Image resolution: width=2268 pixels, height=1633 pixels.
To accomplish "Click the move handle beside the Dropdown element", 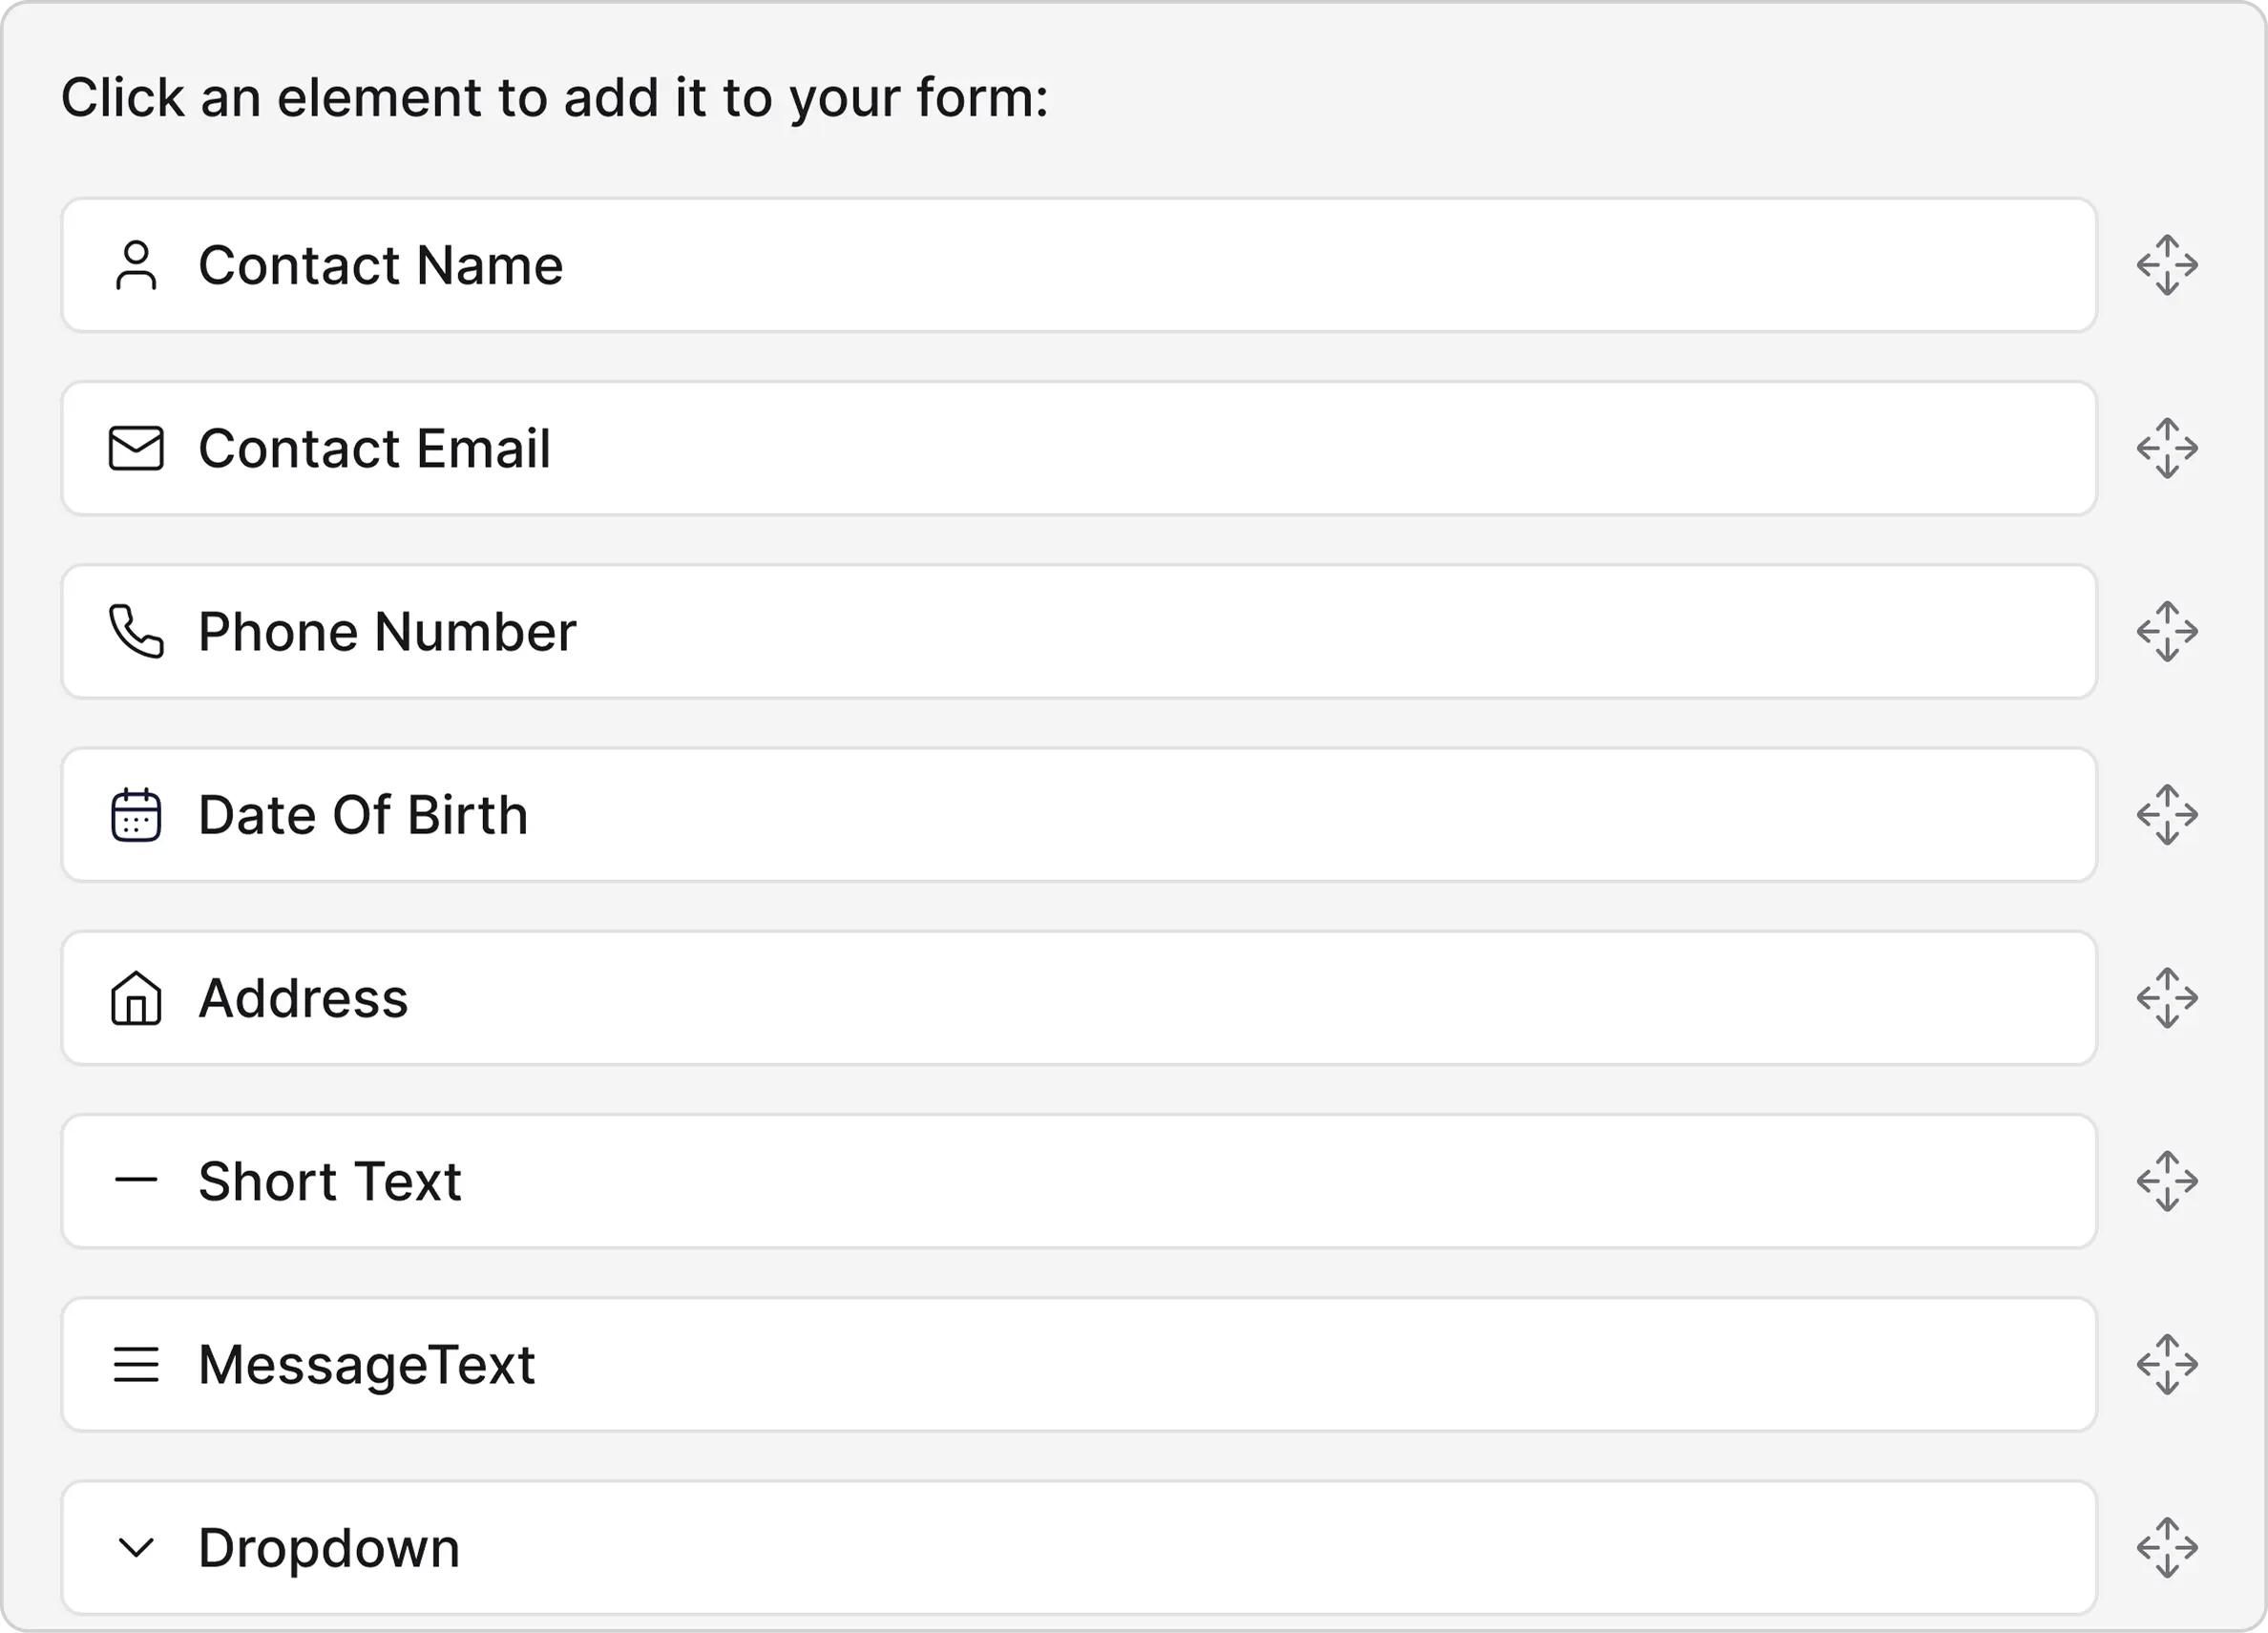I will 2167,1548.
